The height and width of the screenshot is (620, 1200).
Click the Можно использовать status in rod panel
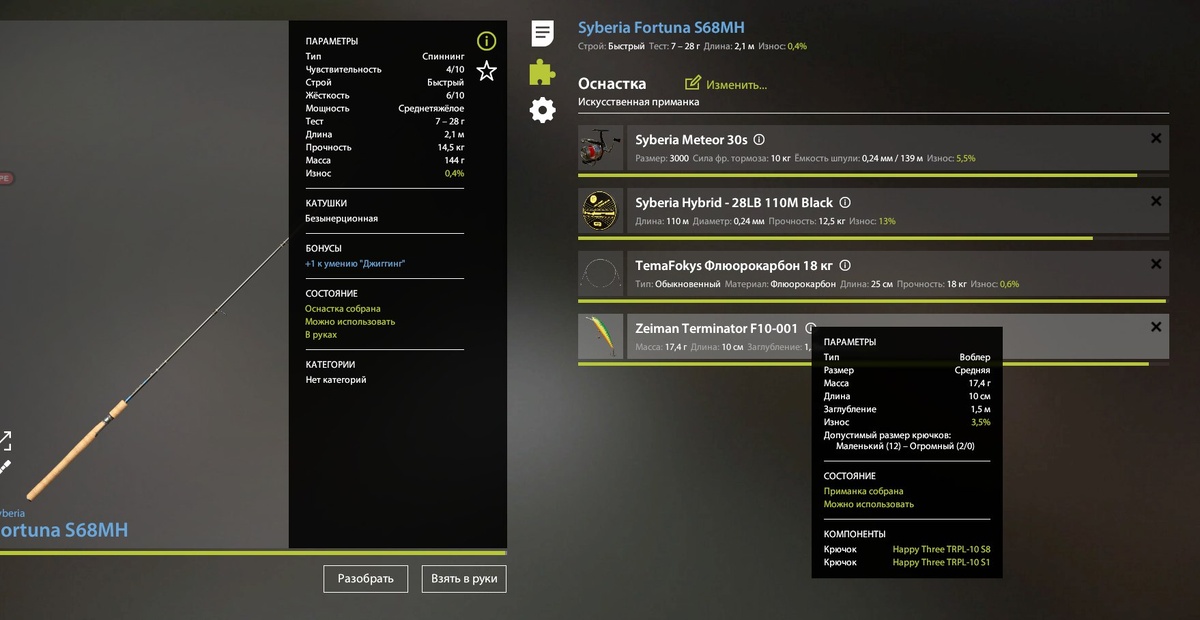(350, 322)
